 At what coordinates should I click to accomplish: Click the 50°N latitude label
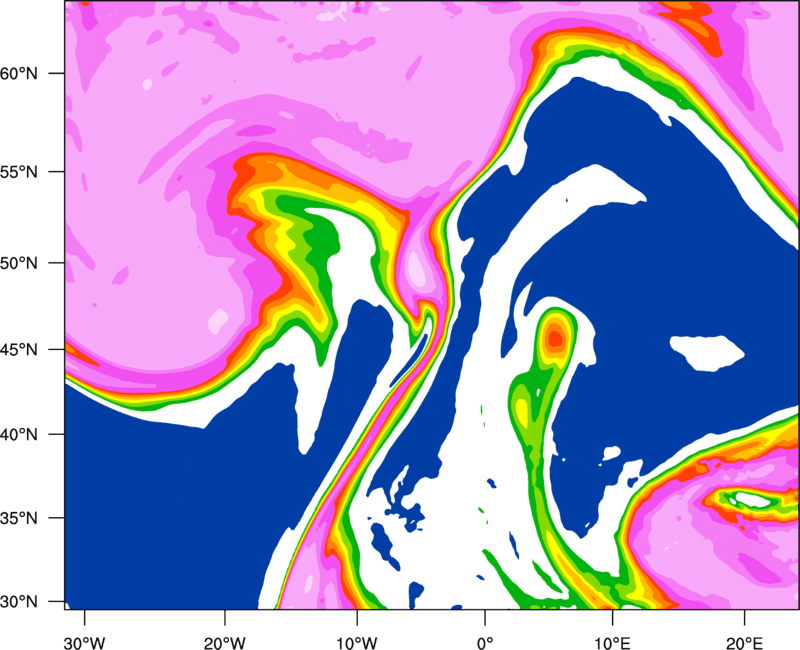click(19, 263)
